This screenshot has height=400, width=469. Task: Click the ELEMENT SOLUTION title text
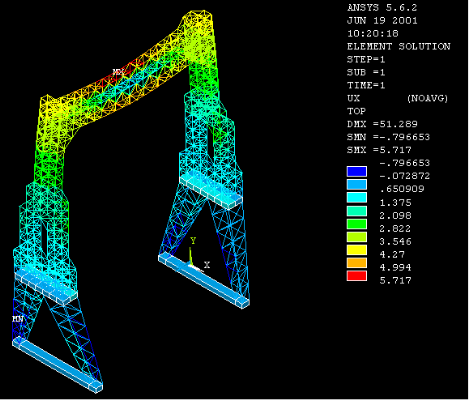point(399,46)
